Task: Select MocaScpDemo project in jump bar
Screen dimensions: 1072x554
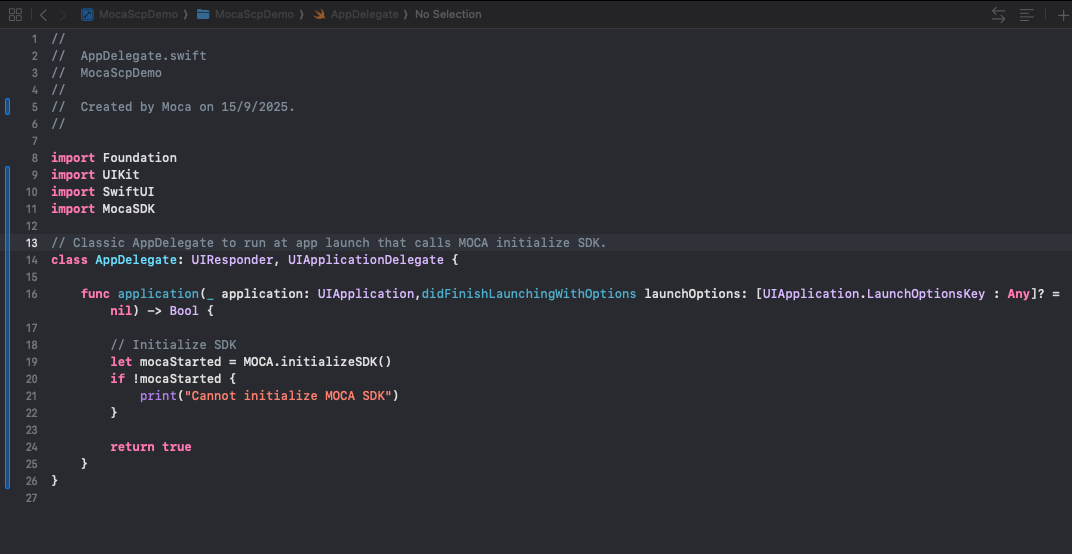Action: pos(138,14)
